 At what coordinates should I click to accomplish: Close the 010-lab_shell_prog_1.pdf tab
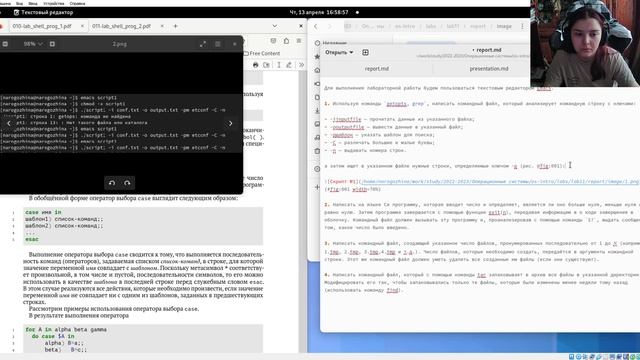[82, 26]
